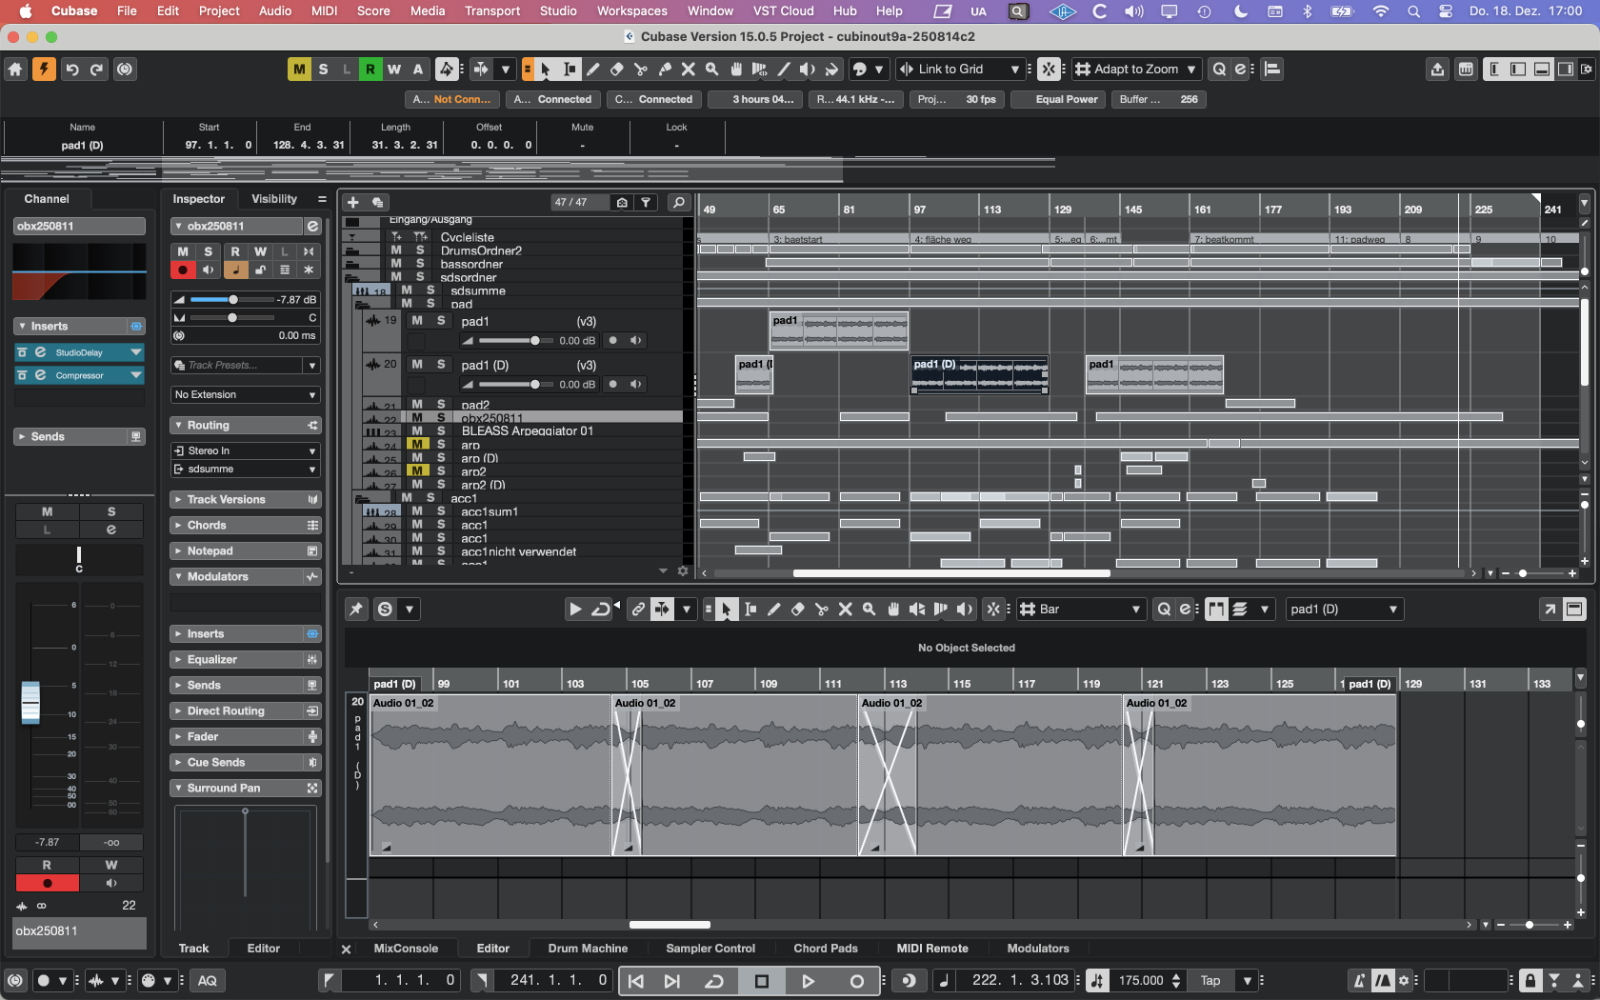Select the Range Selection tool in the toolbar
Screen dimensions: 1600x1000
(568, 69)
